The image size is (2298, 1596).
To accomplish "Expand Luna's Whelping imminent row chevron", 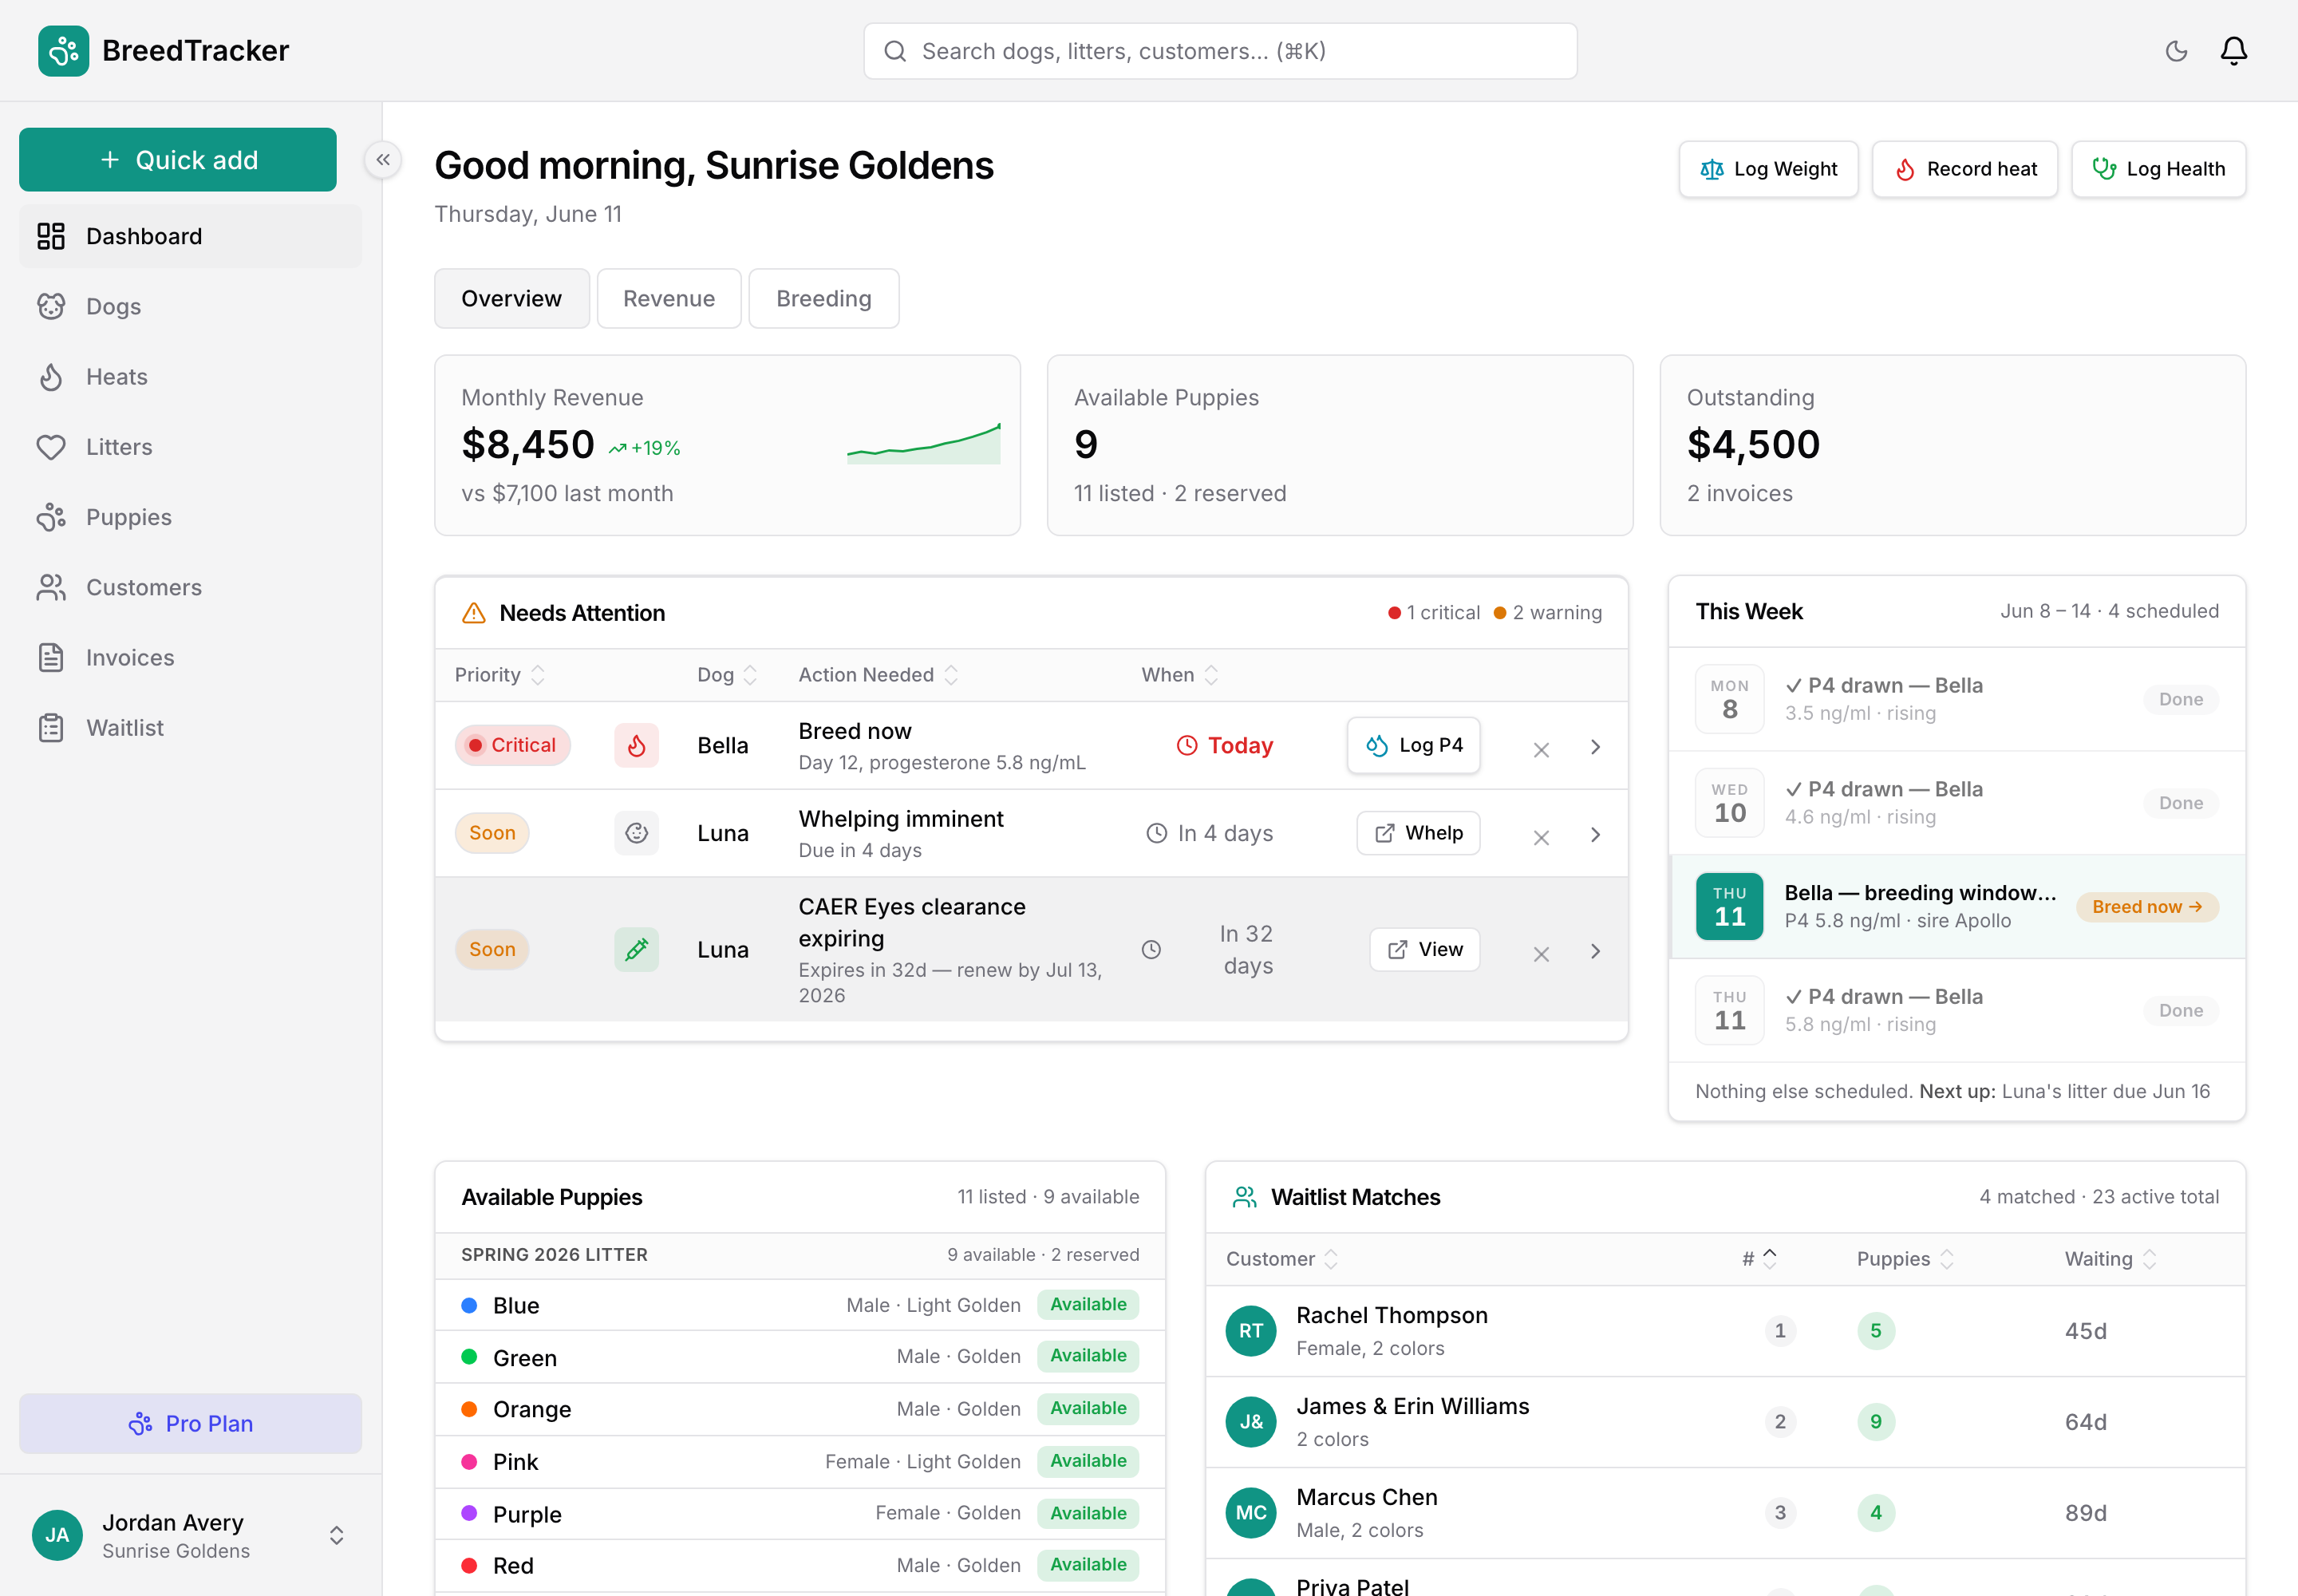I will tap(1595, 835).
